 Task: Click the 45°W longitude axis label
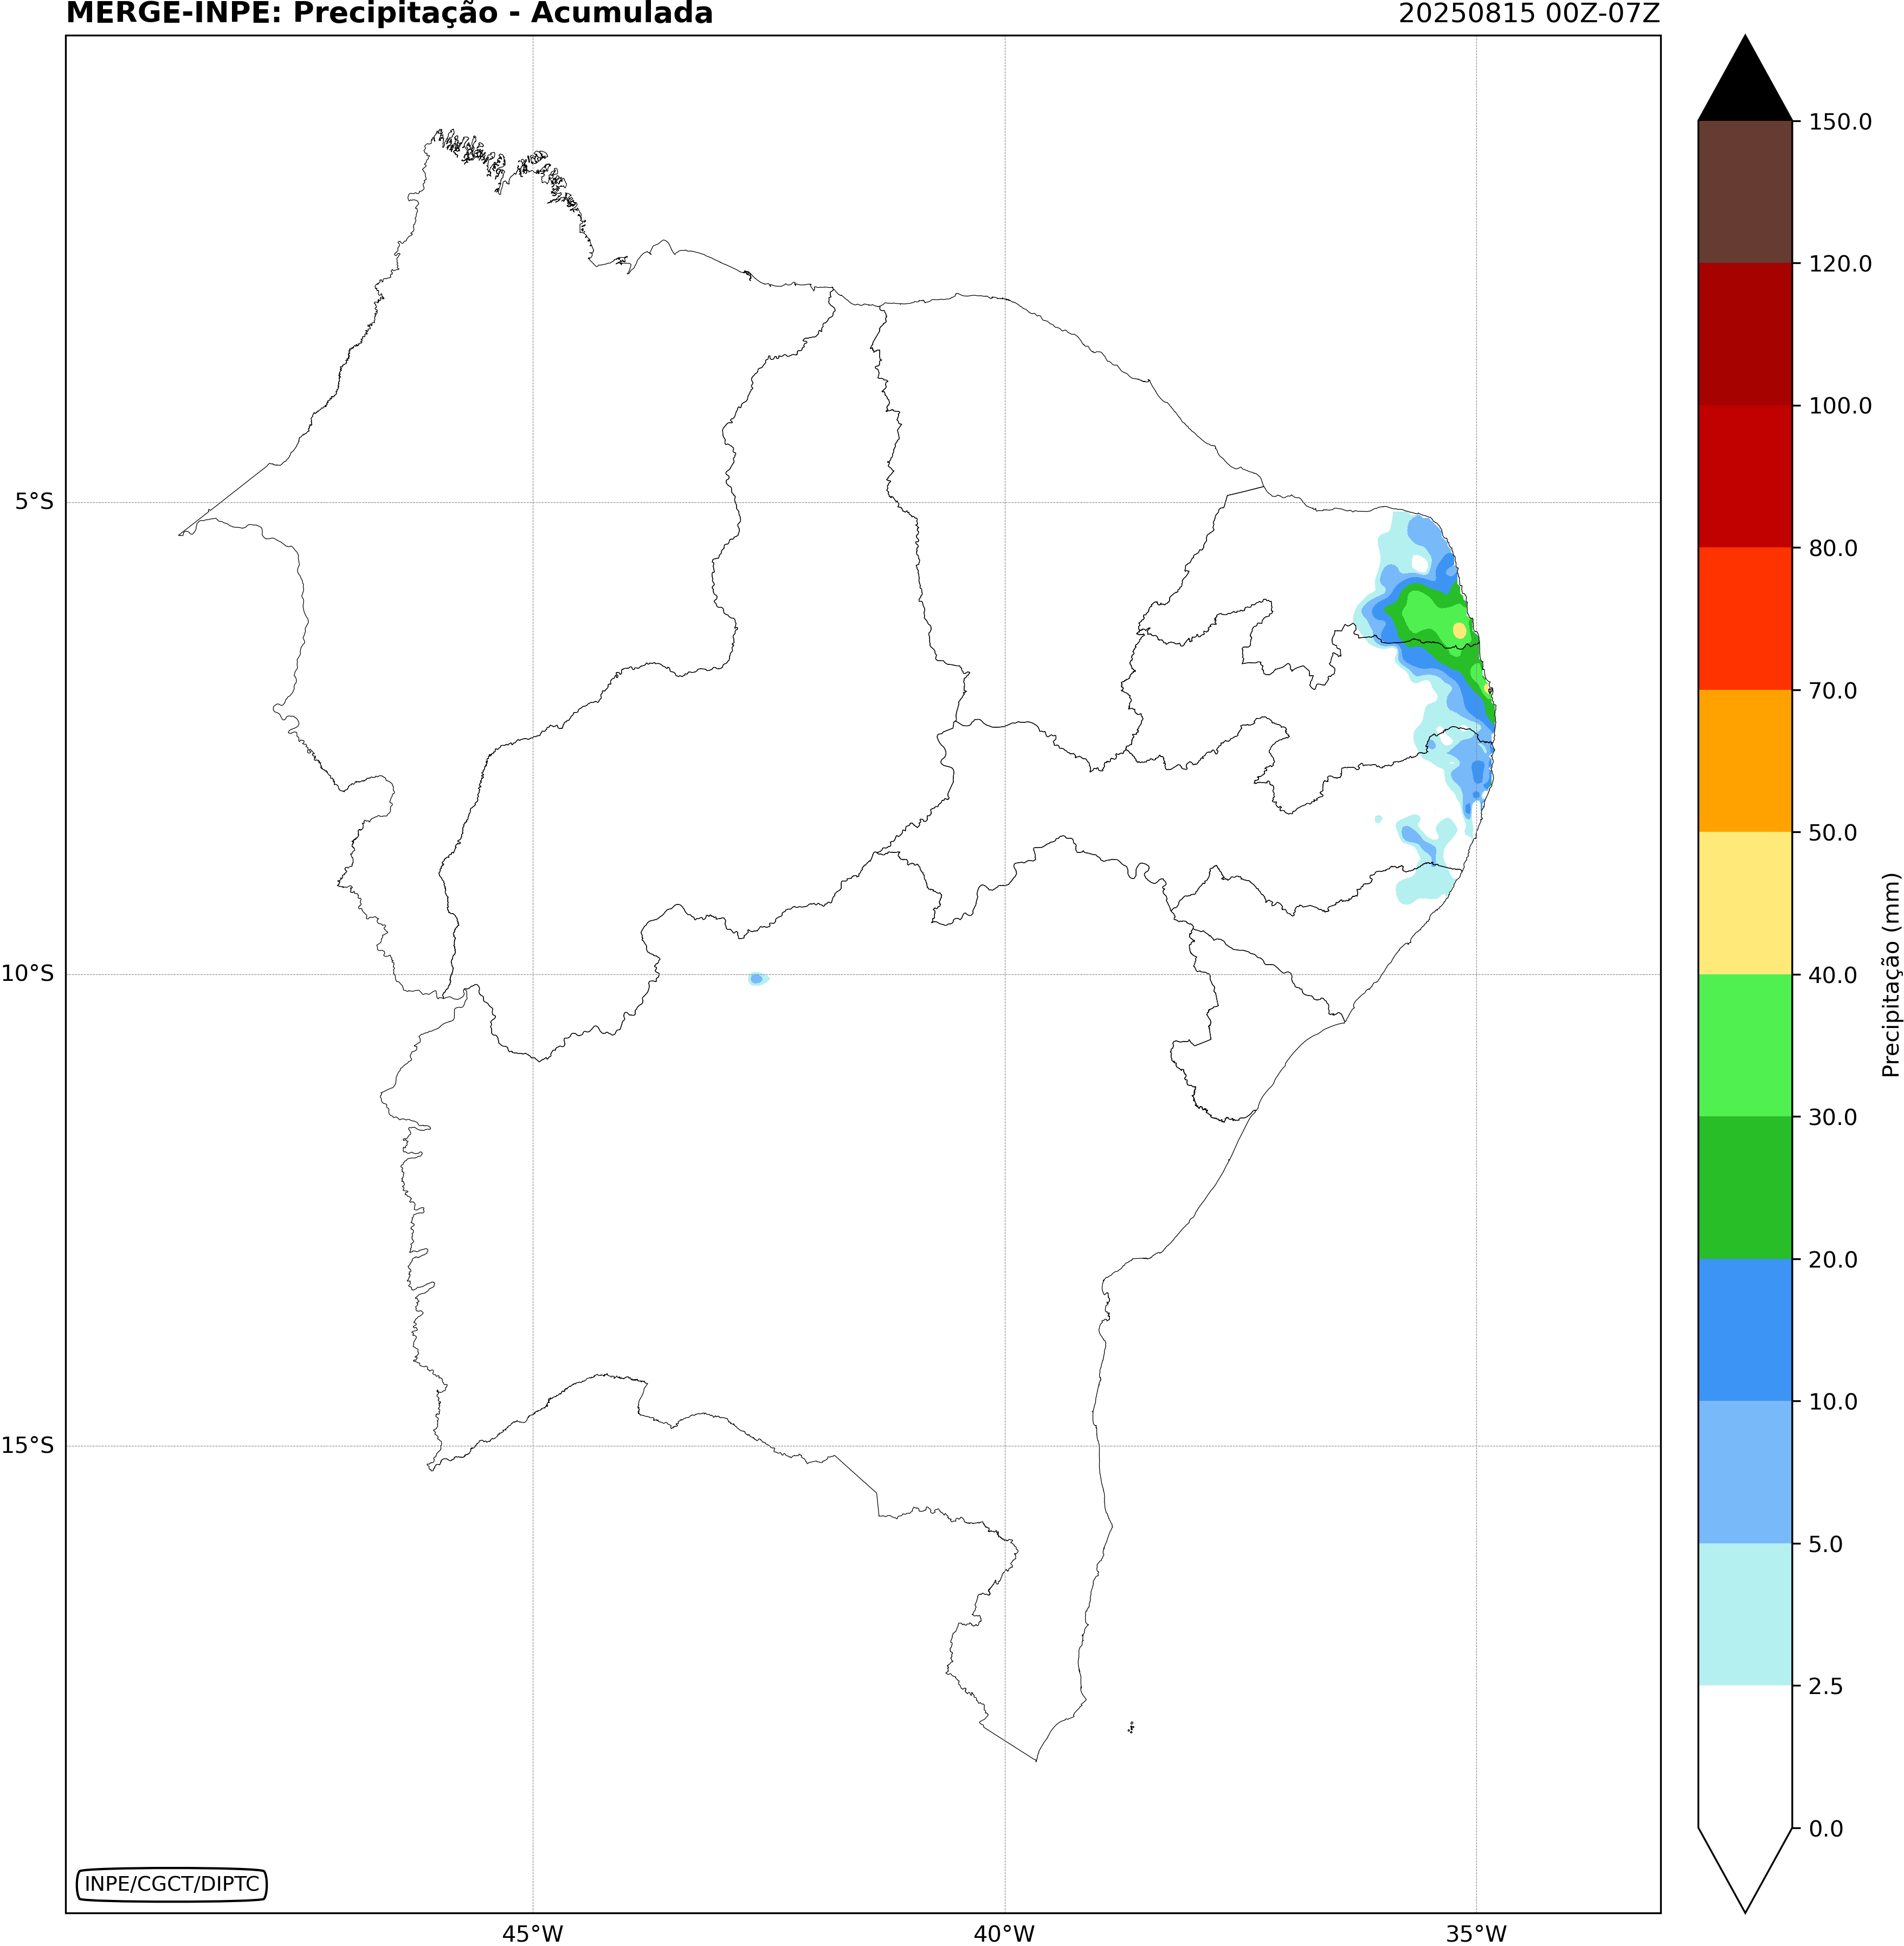[532, 1934]
